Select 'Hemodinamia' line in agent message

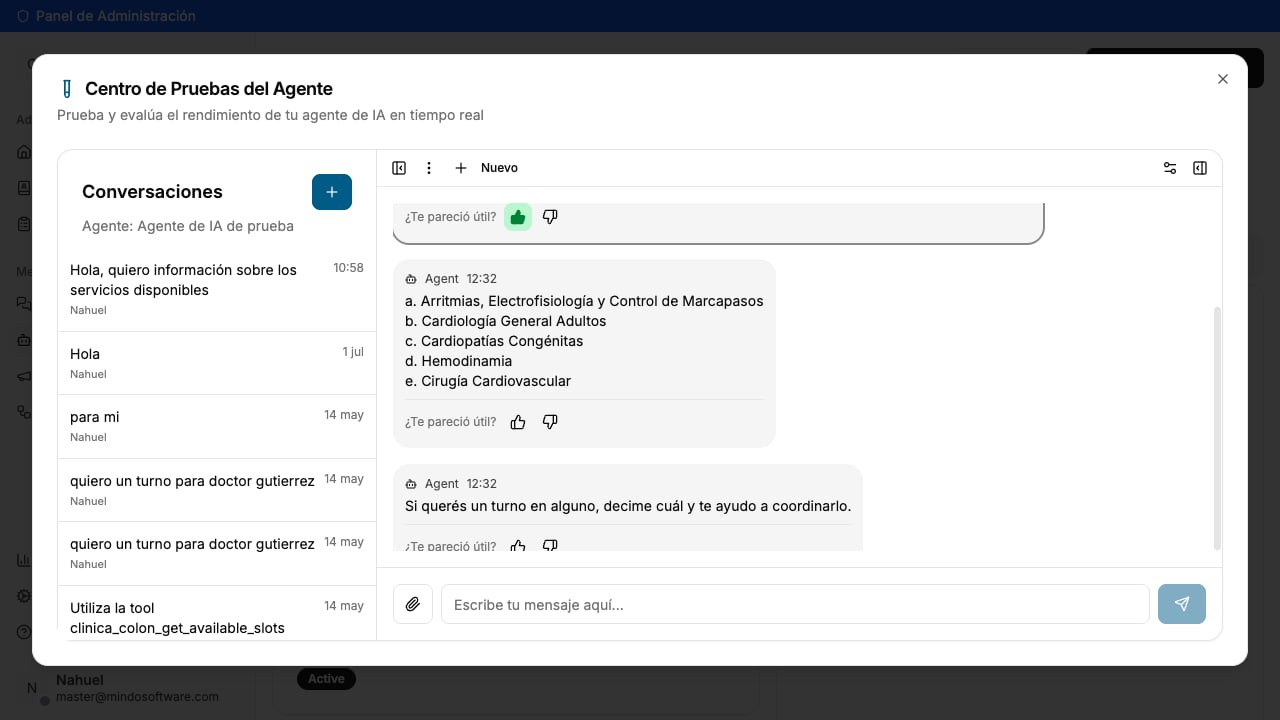(458, 361)
